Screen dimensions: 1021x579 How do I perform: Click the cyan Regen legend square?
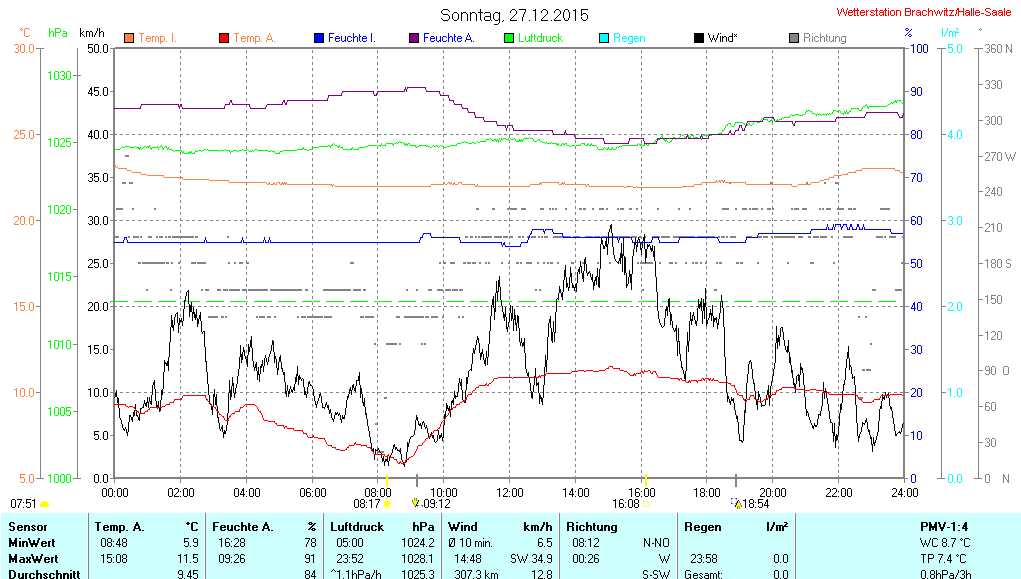tap(604, 38)
